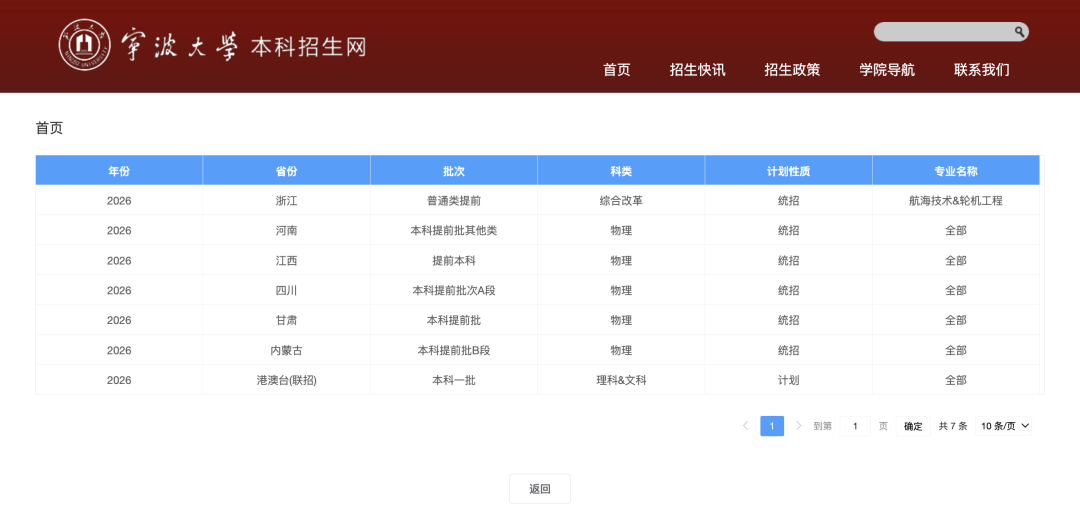1080x510 pixels.
Task: Click the previous page arrow in pagination
Action: pos(745,426)
